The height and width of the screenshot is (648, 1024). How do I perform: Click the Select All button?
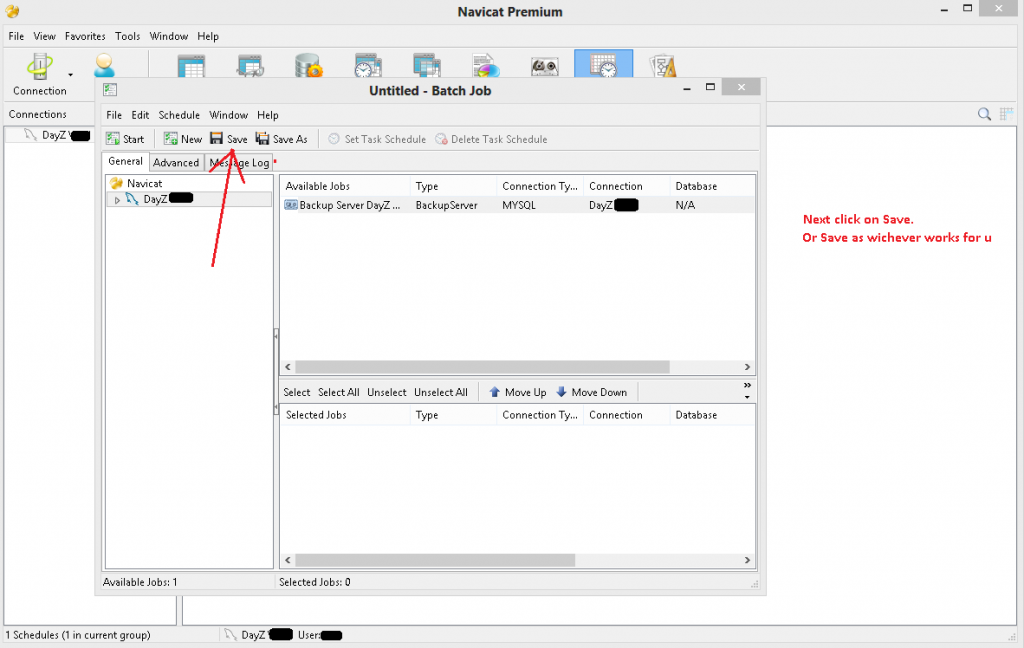(x=338, y=392)
